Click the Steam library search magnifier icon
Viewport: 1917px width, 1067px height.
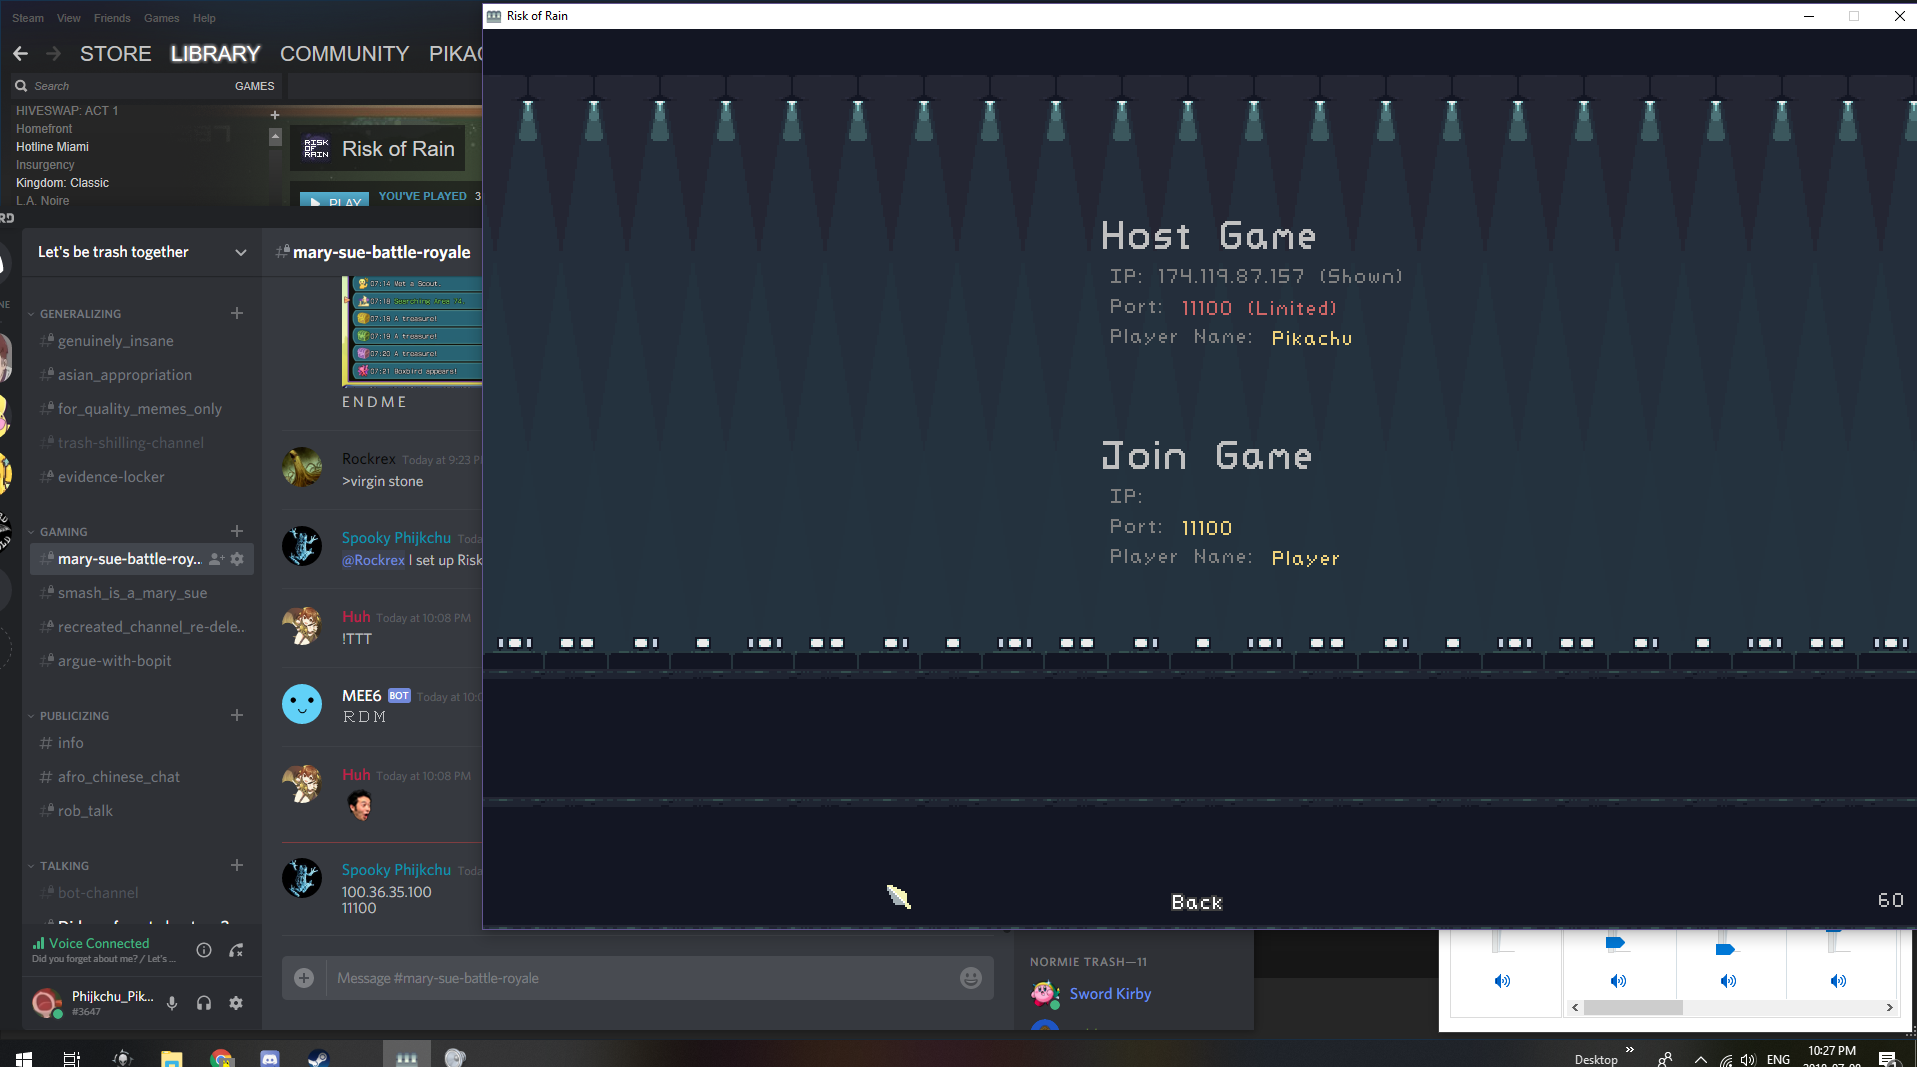coord(21,86)
